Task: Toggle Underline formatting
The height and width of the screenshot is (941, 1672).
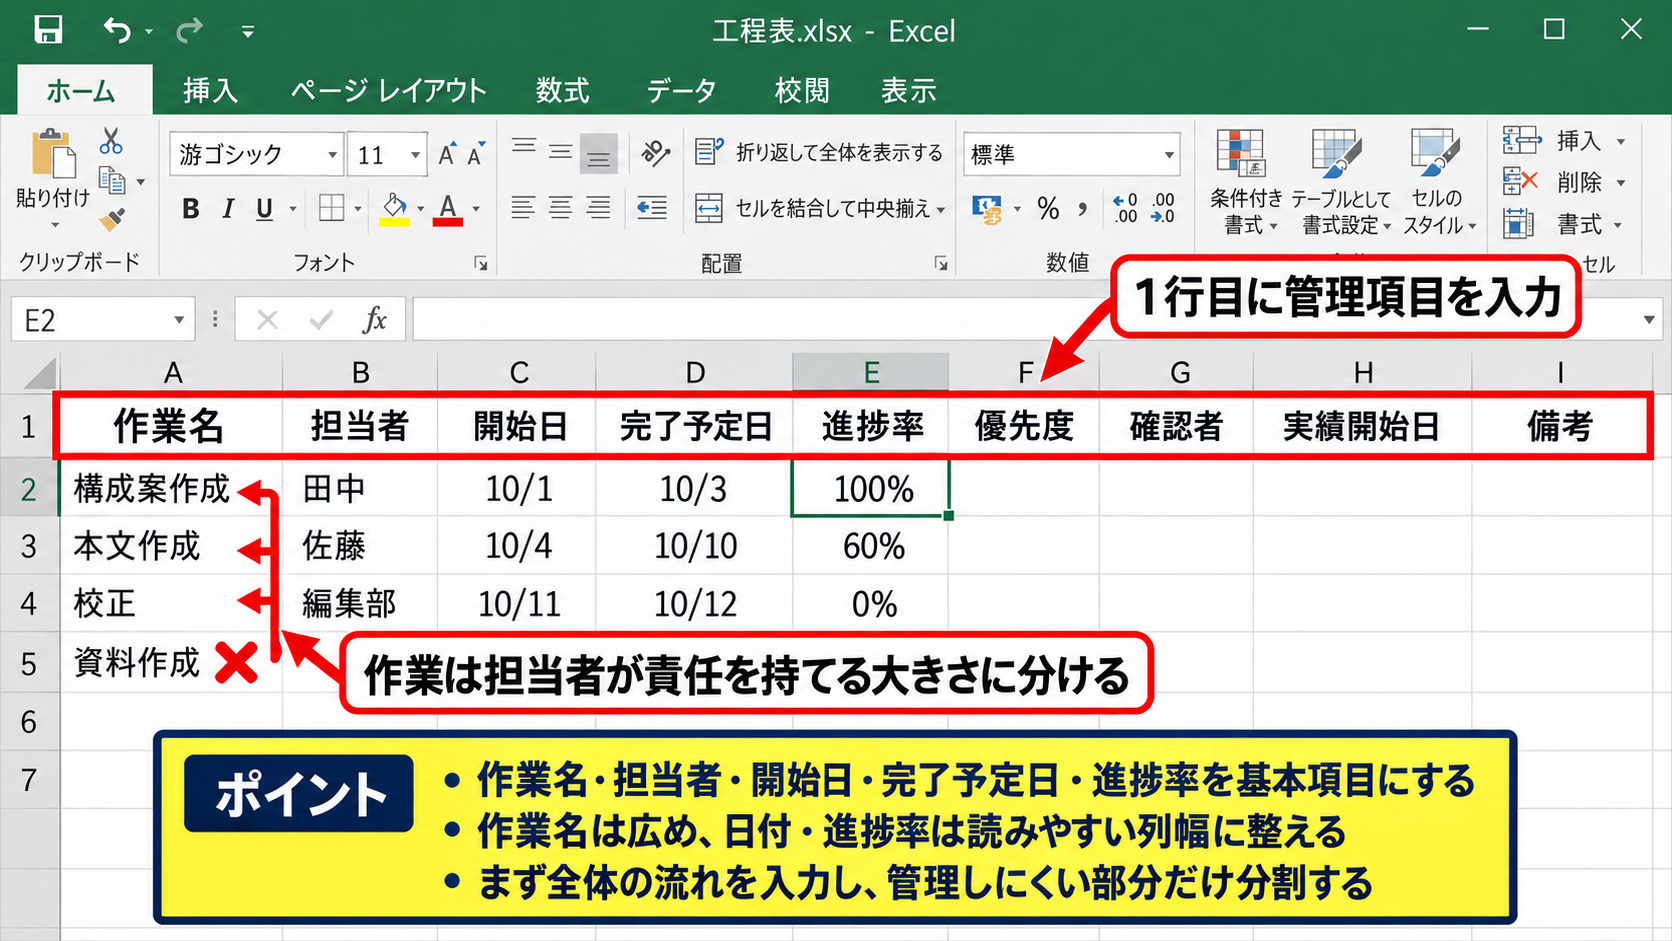Action: 264,208
